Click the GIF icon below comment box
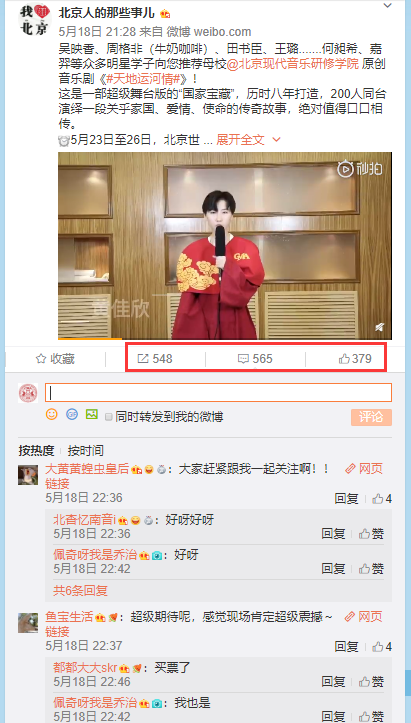Image resolution: width=411 pixels, height=723 pixels. tap(71, 414)
